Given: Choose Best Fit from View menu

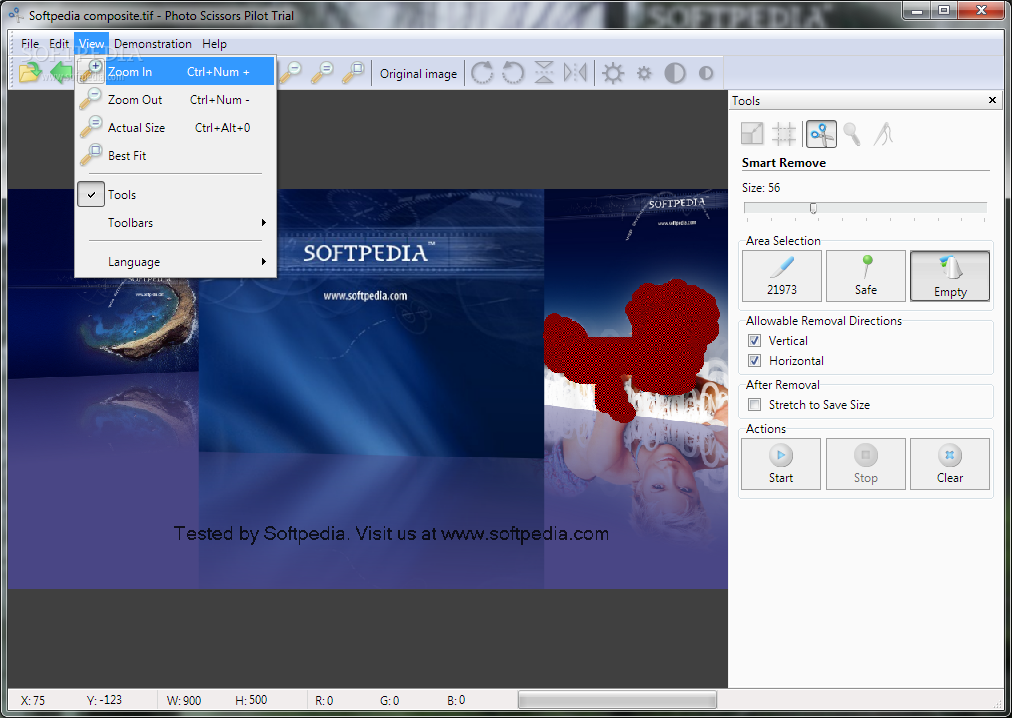Looking at the screenshot, I should (176, 155).
